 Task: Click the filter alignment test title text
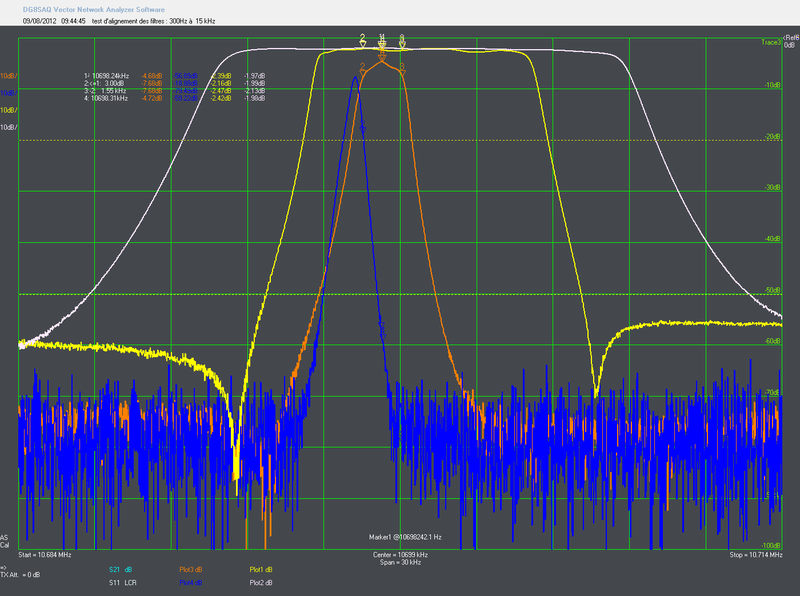pos(152,20)
